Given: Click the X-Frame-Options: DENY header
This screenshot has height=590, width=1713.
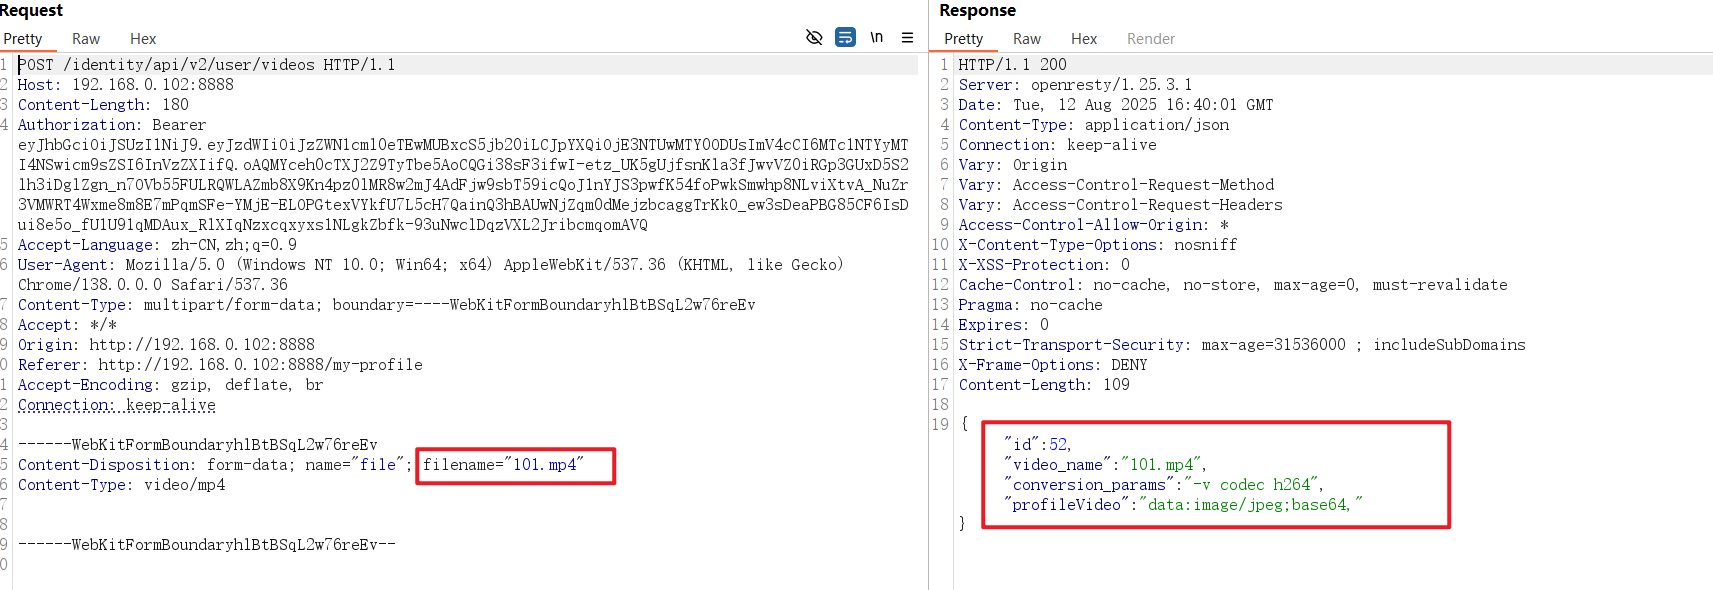Looking at the screenshot, I should 1053,365.
